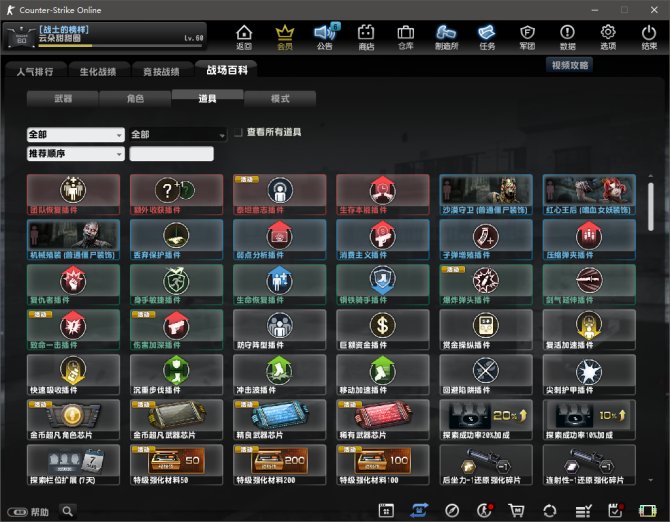Click the compass icon in bottom bar
The width and height of the screenshot is (670, 522).
(x=452, y=510)
